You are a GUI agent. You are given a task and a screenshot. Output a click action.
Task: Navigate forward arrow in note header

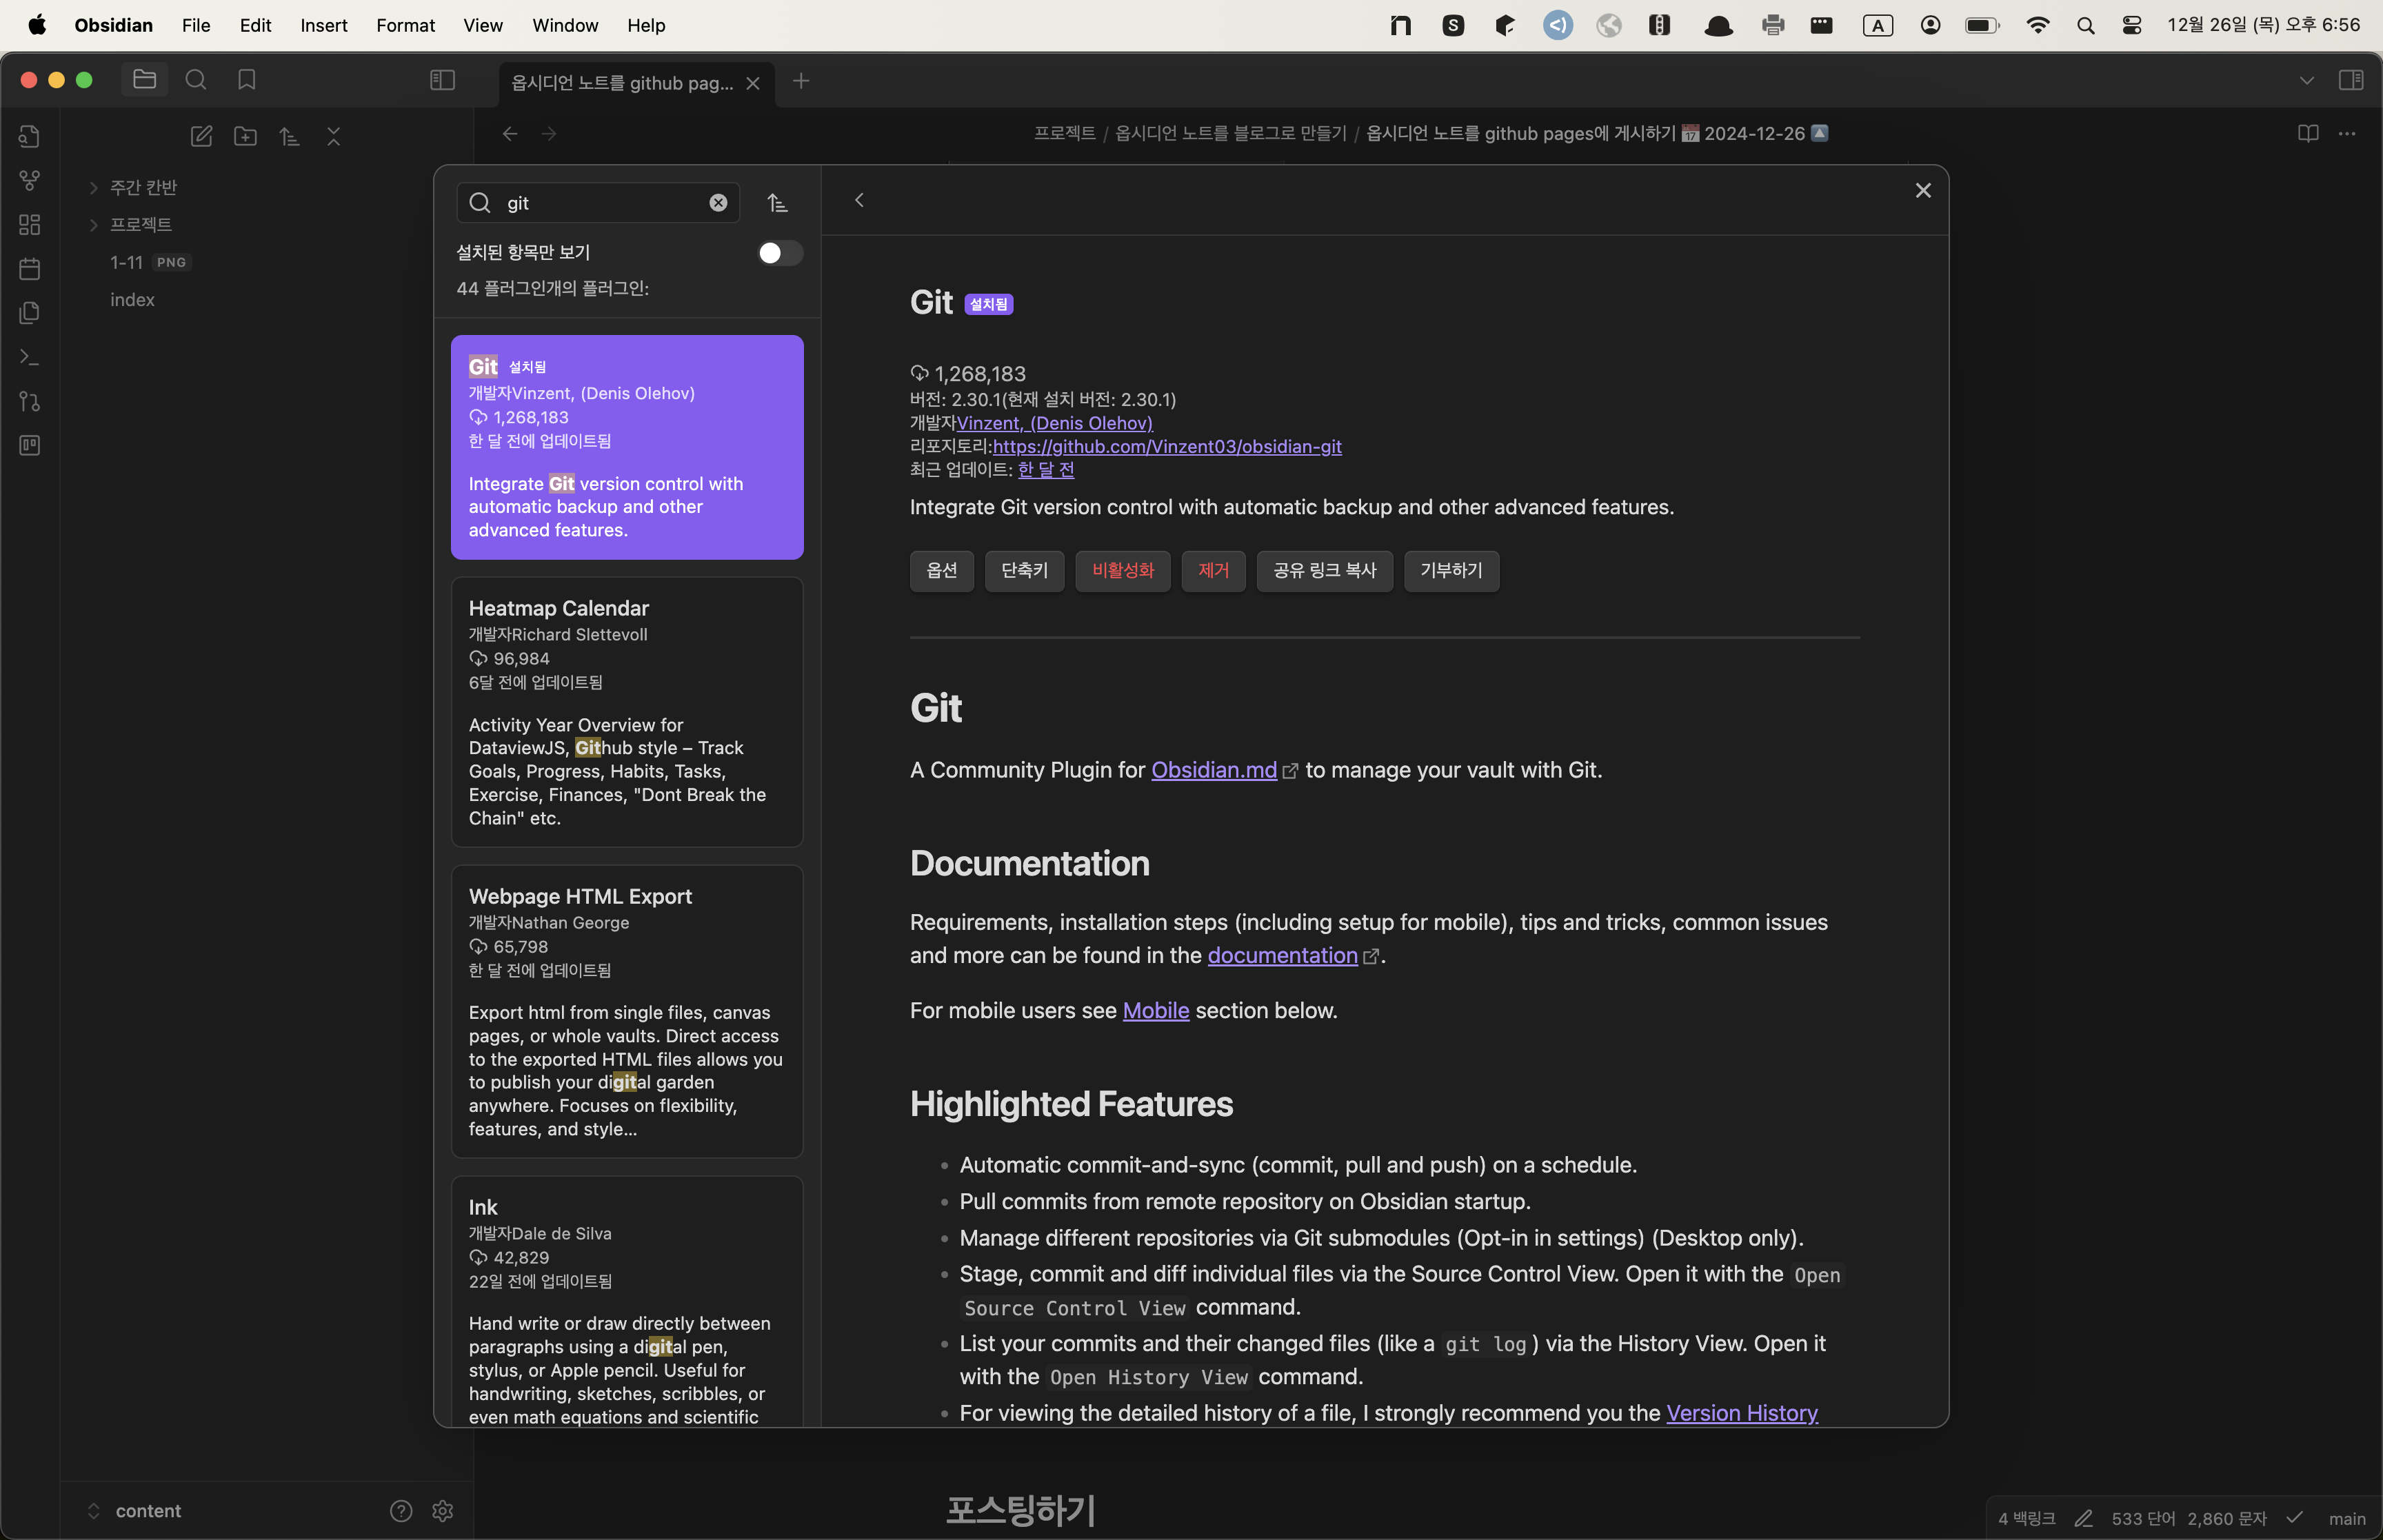pos(549,134)
